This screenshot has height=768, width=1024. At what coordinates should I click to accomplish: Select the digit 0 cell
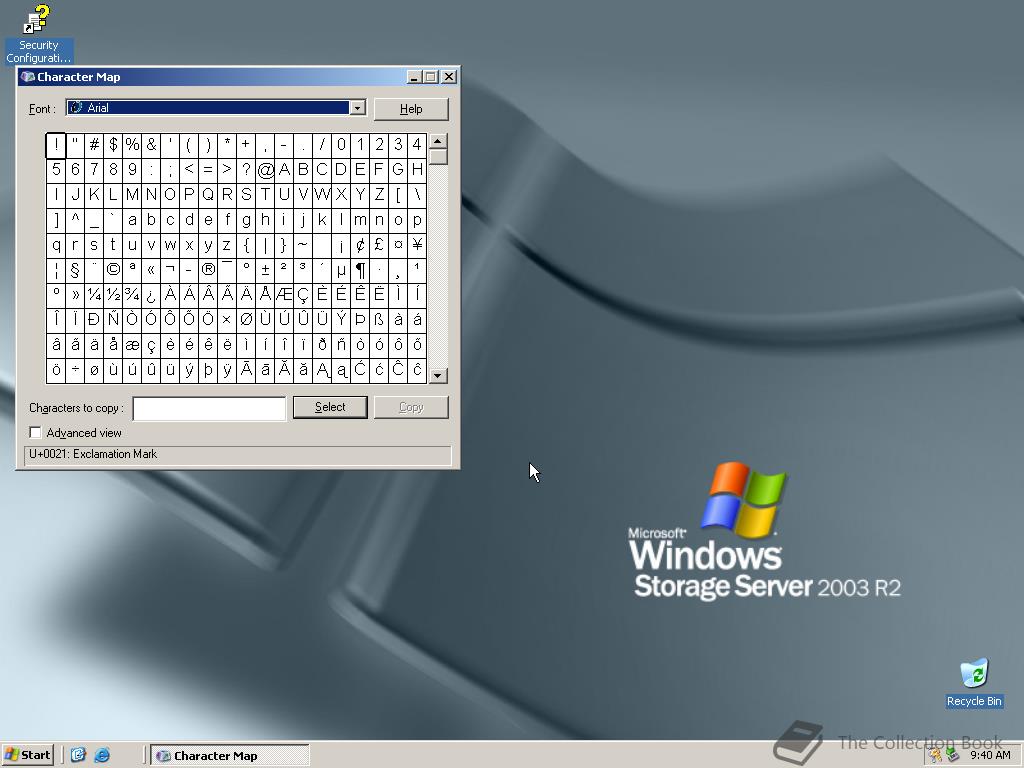pos(342,144)
